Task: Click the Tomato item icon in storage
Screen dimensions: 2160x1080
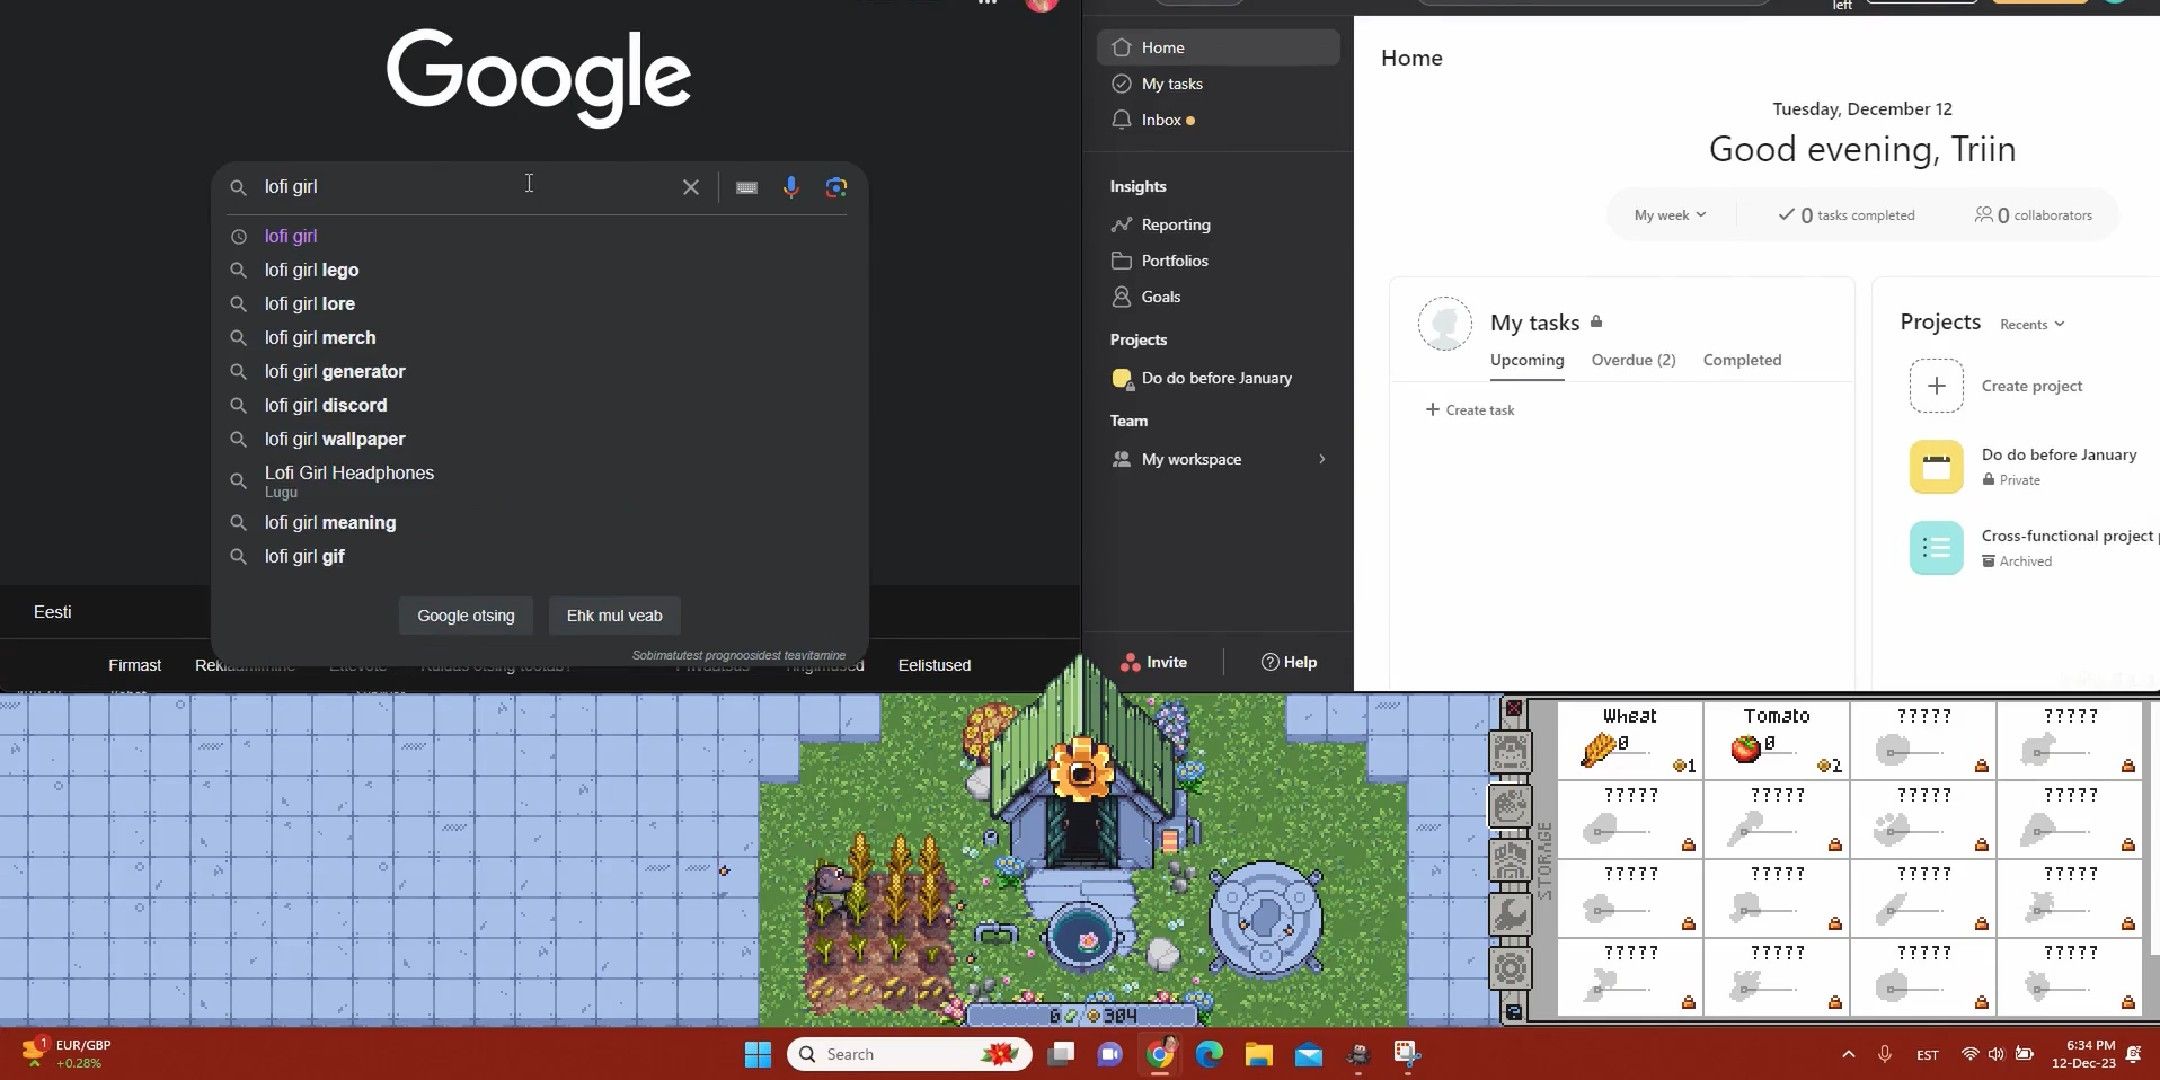Action: [x=1746, y=748]
